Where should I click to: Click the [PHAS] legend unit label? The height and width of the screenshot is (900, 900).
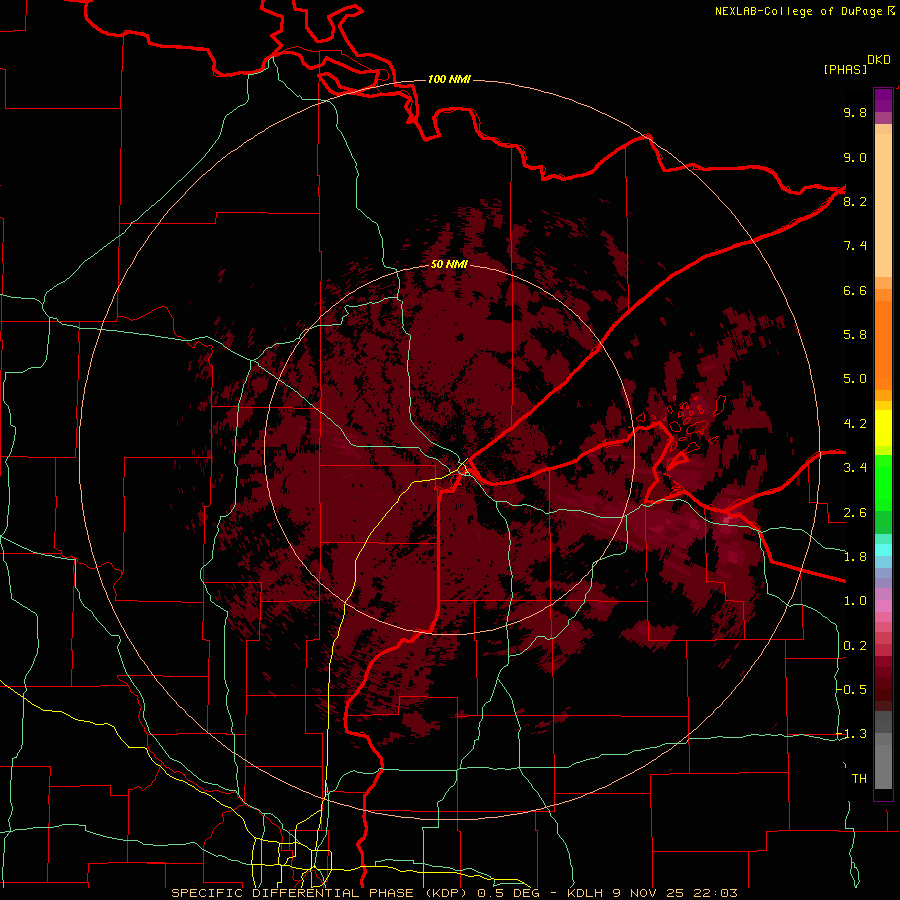tap(845, 69)
